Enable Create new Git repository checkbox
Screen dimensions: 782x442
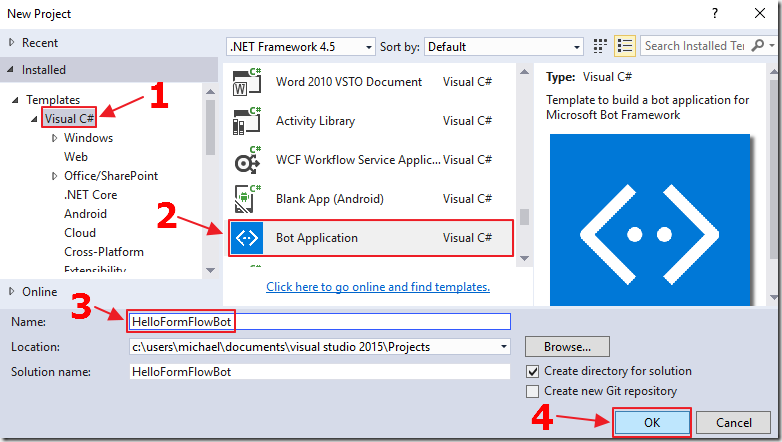(533, 392)
